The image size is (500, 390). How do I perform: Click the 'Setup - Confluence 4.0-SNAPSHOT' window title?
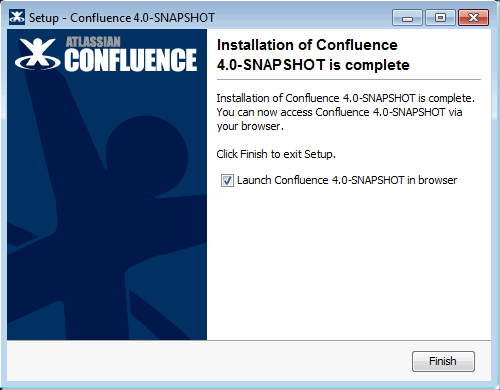click(122, 18)
